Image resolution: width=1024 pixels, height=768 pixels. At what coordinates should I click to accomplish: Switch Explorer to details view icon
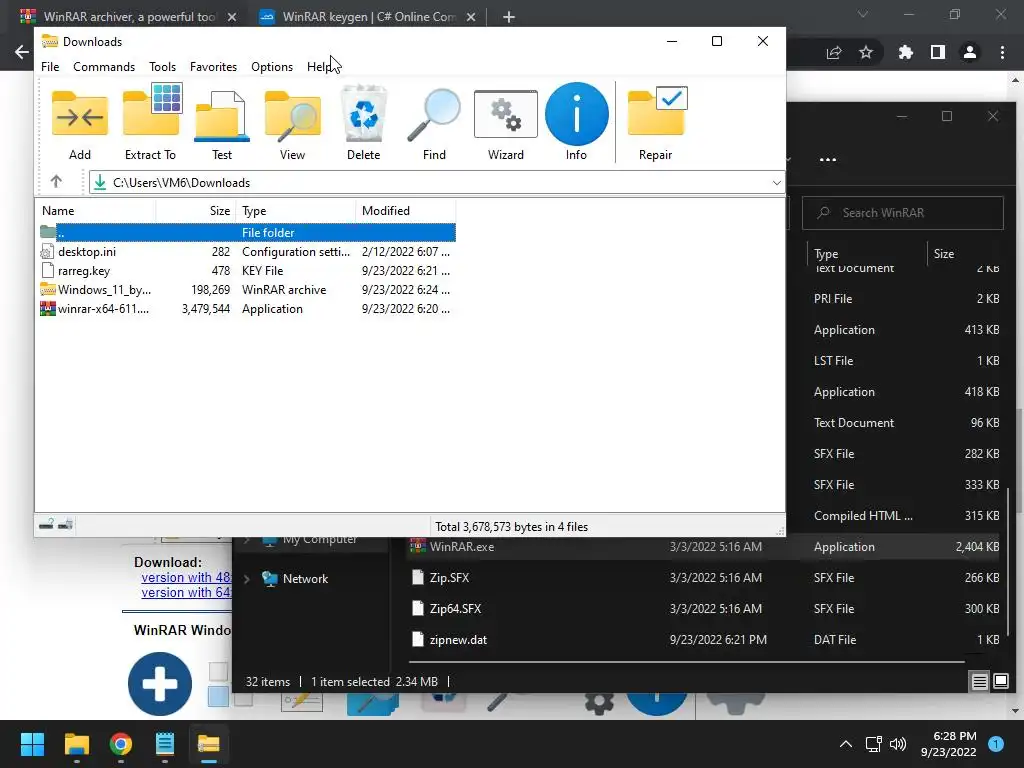pos(980,682)
